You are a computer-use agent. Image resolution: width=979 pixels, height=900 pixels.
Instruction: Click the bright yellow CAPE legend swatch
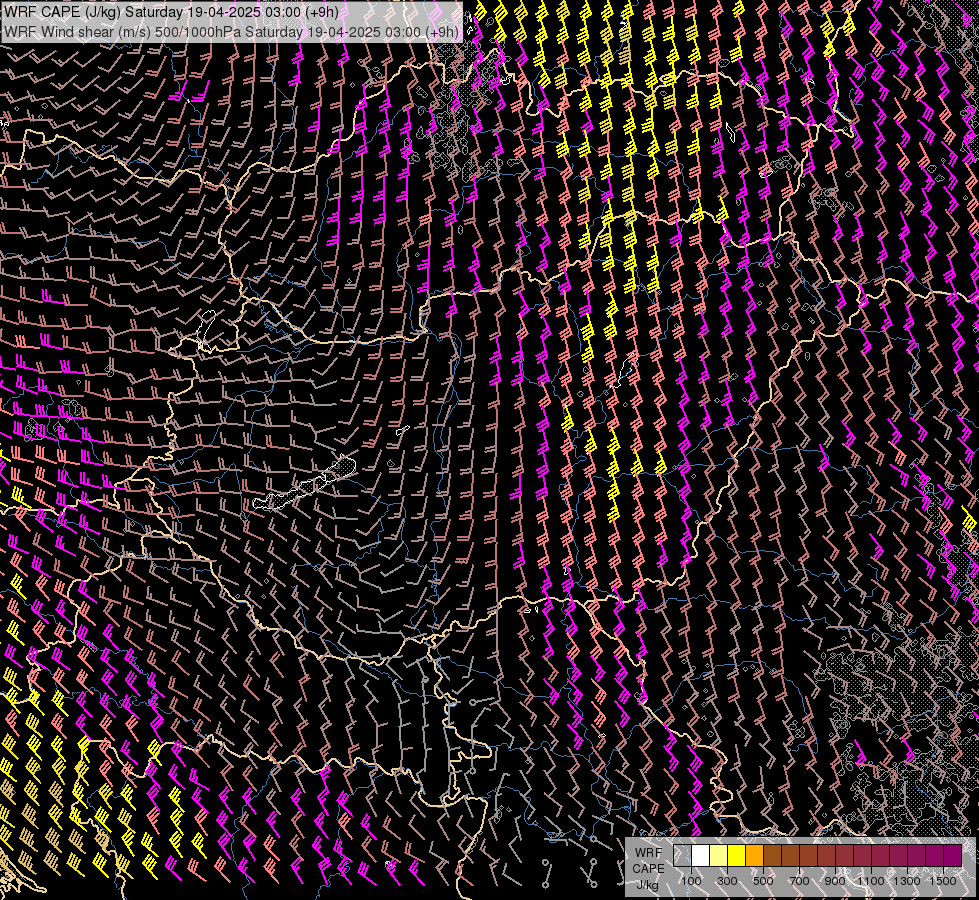pos(737,856)
